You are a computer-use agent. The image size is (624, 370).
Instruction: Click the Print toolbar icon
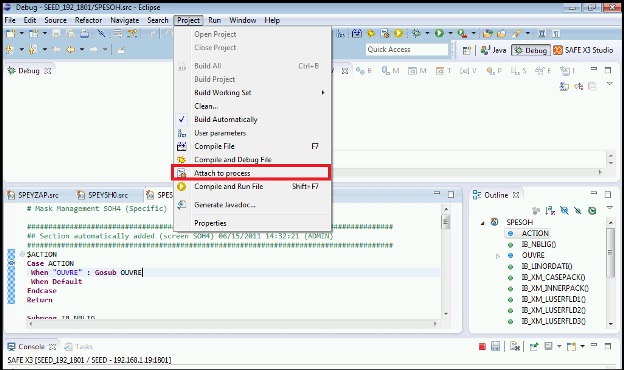(x=84, y=34)
